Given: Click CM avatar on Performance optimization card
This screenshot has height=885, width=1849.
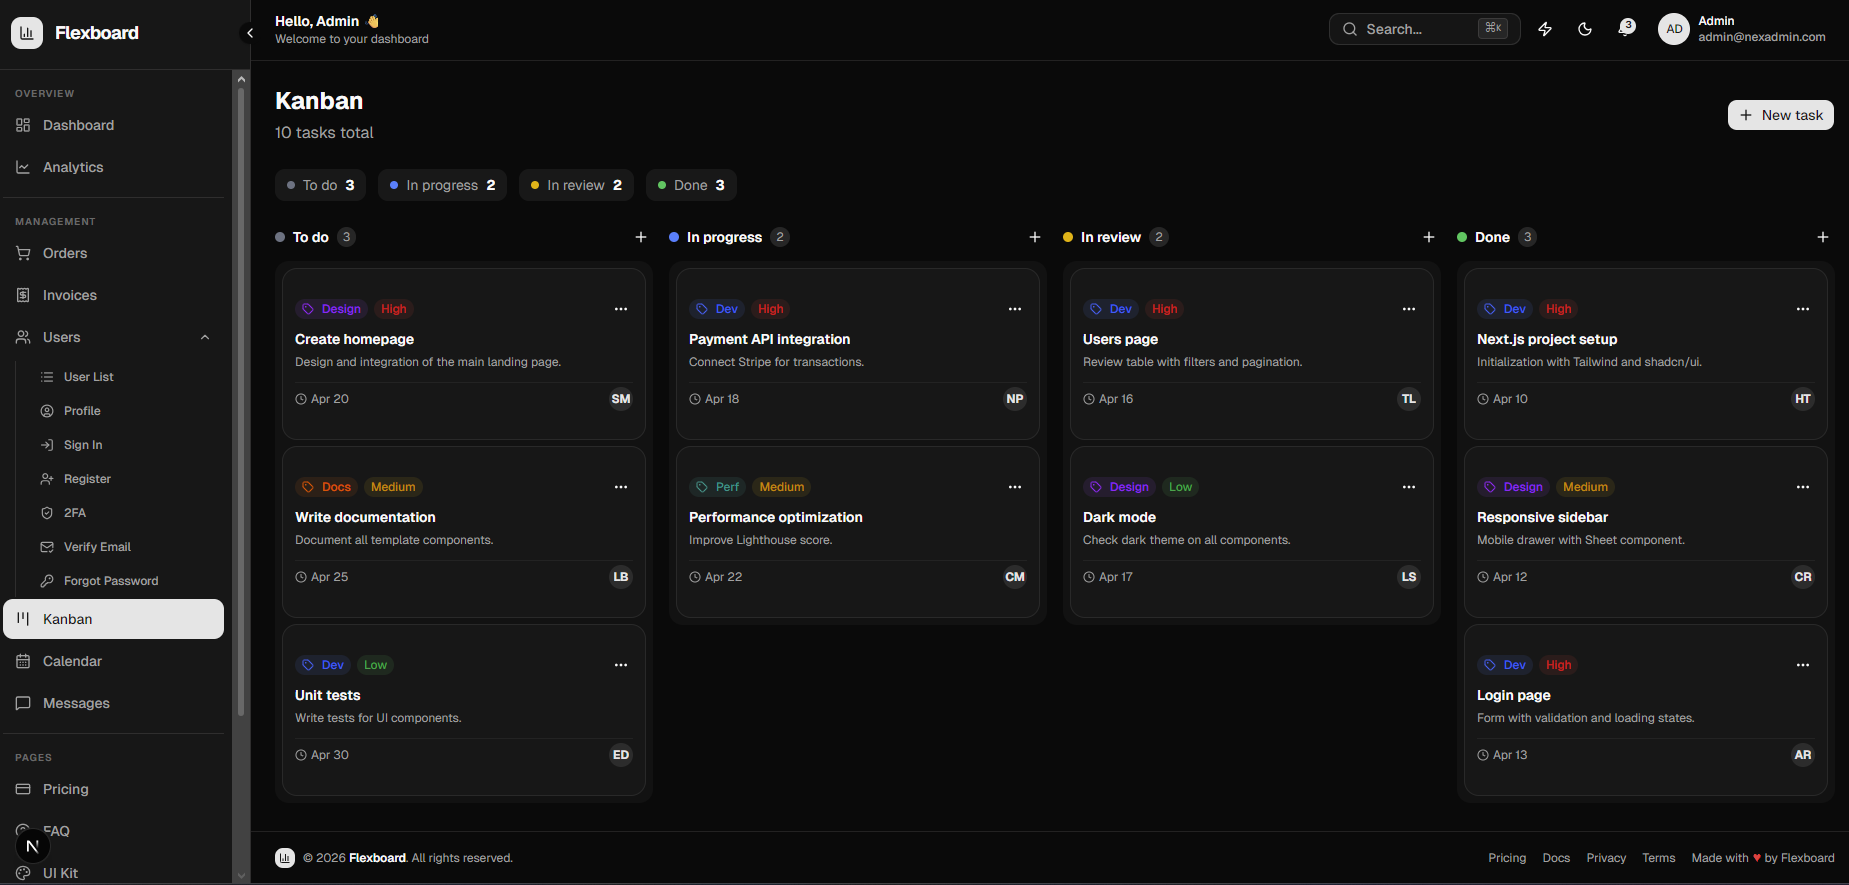Looking at the screenshot, I should coord(1015,577).
